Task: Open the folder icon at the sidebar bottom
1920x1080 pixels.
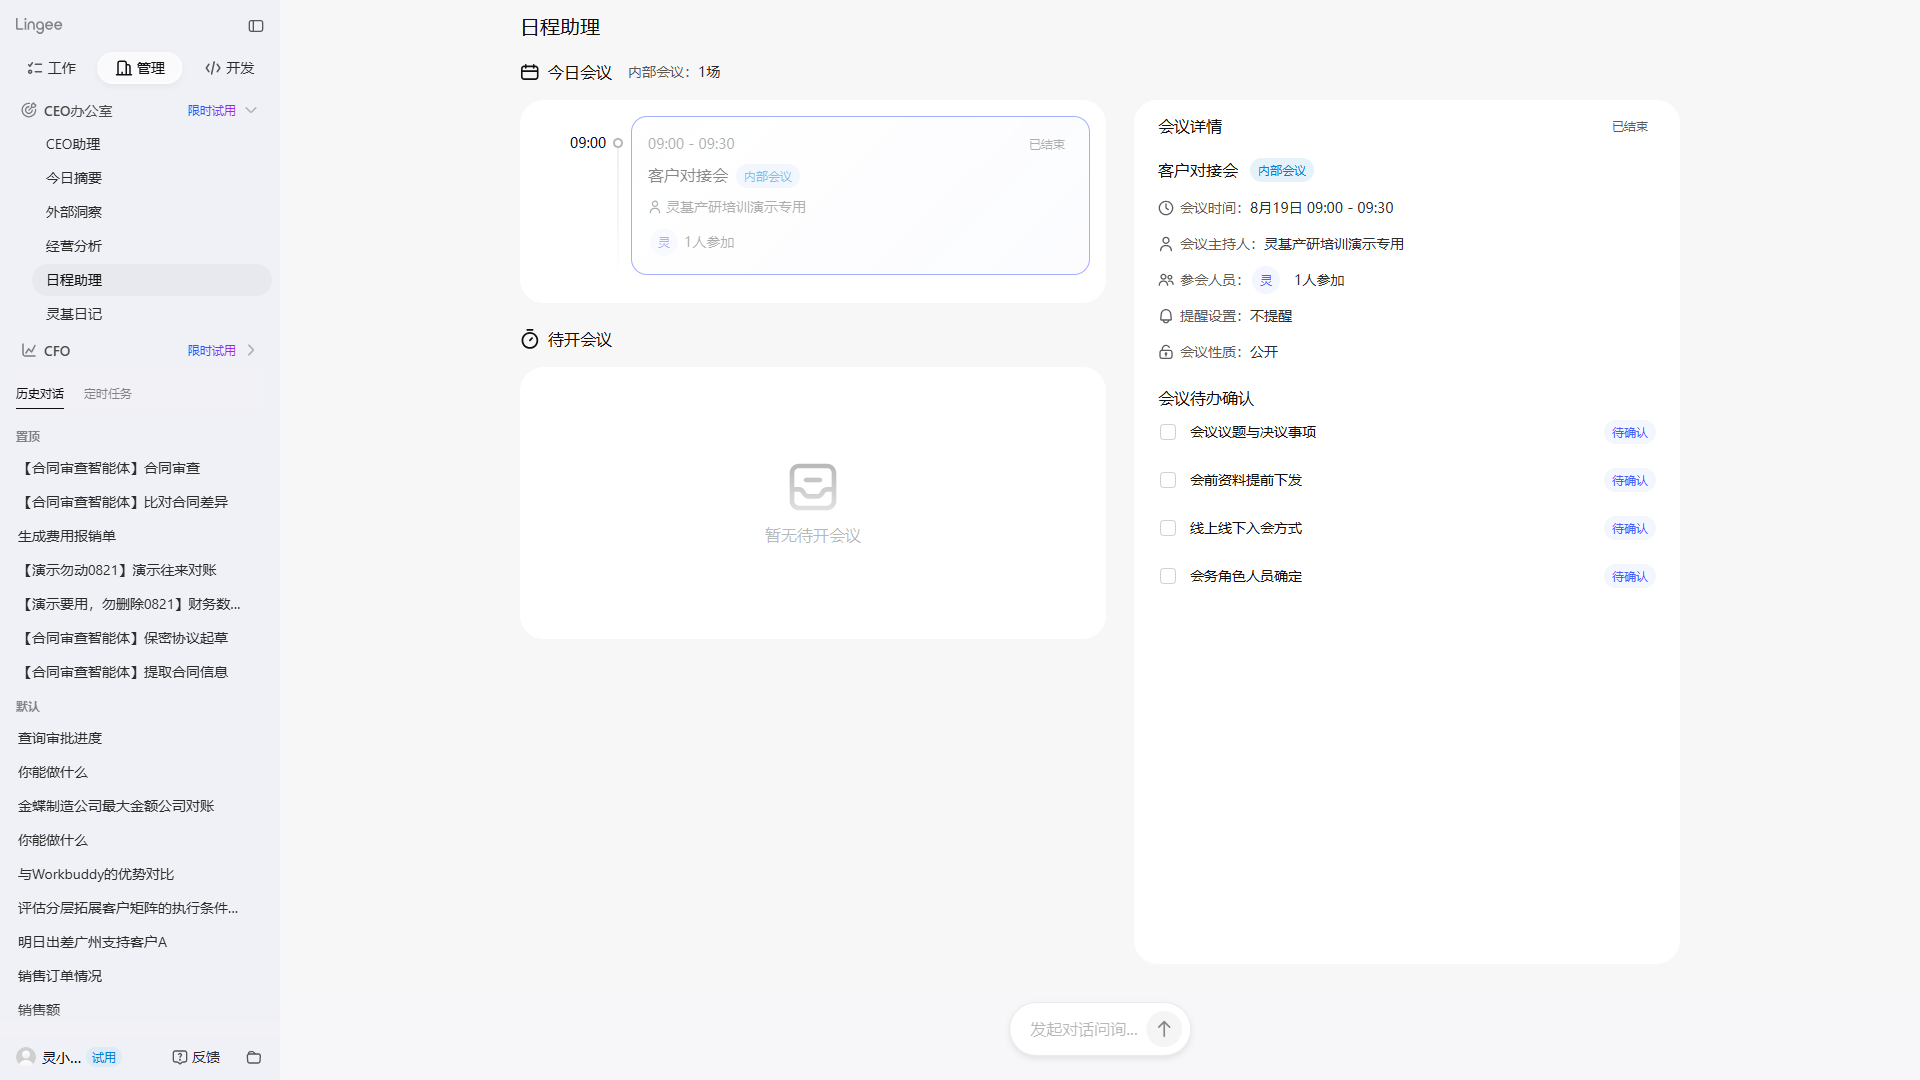Action: (254, 1057)
